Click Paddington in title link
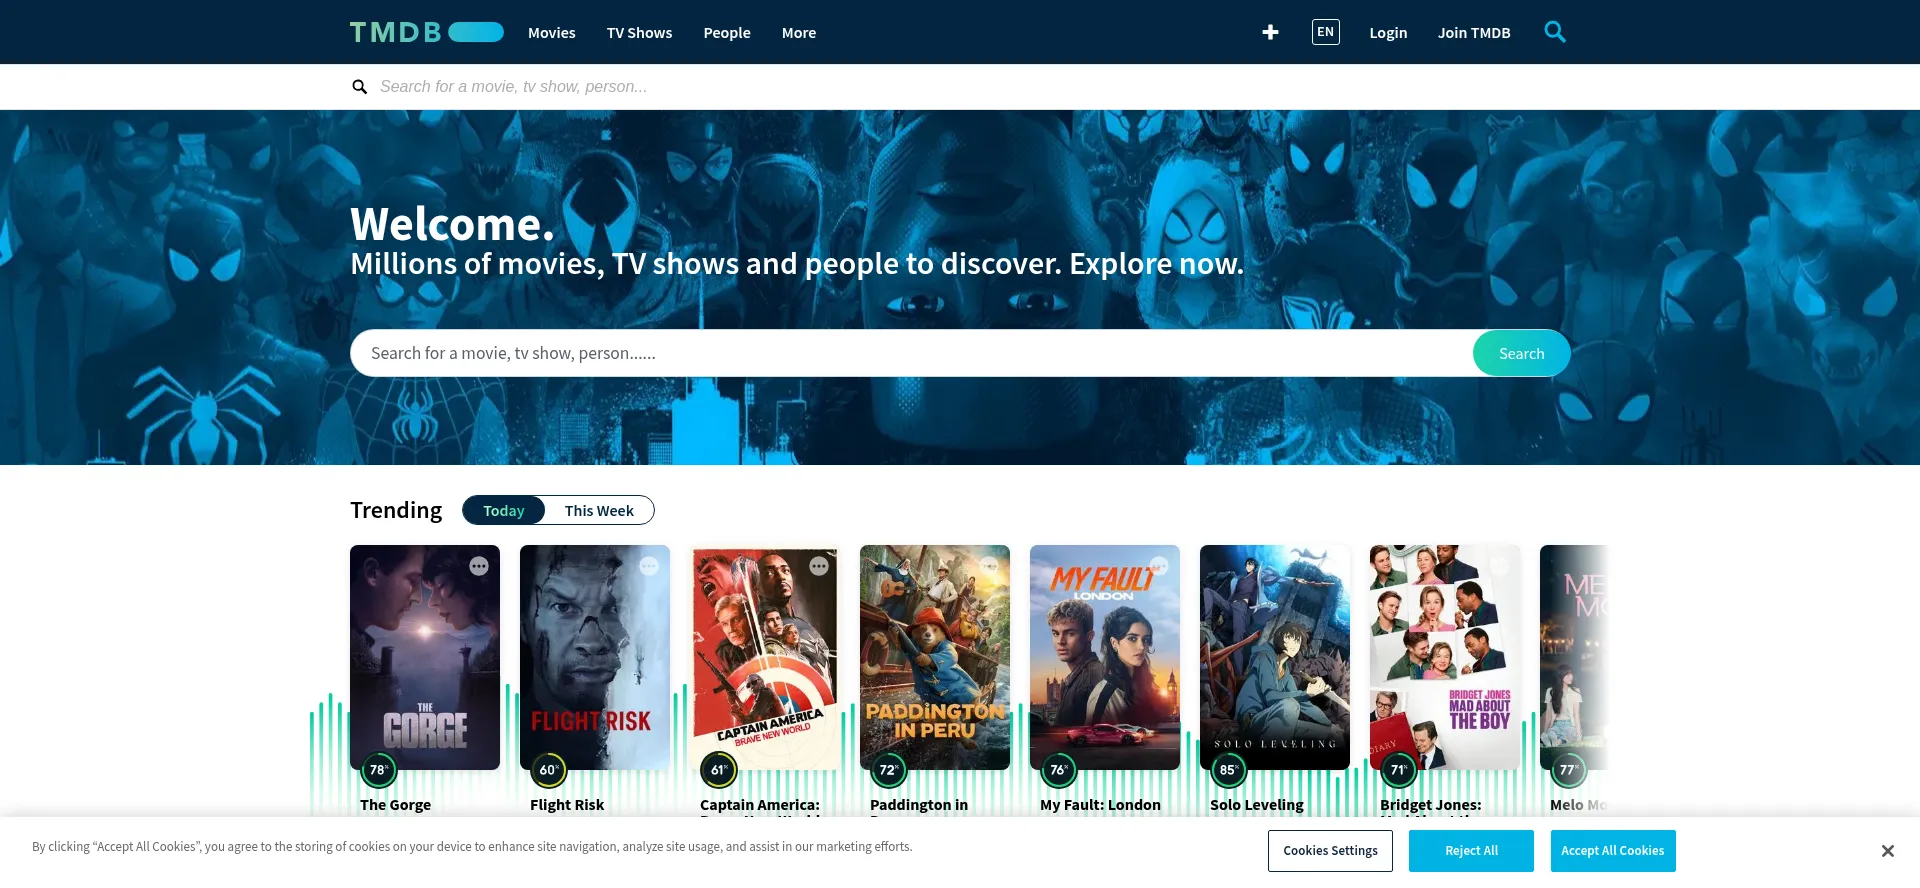 [919, 805]
